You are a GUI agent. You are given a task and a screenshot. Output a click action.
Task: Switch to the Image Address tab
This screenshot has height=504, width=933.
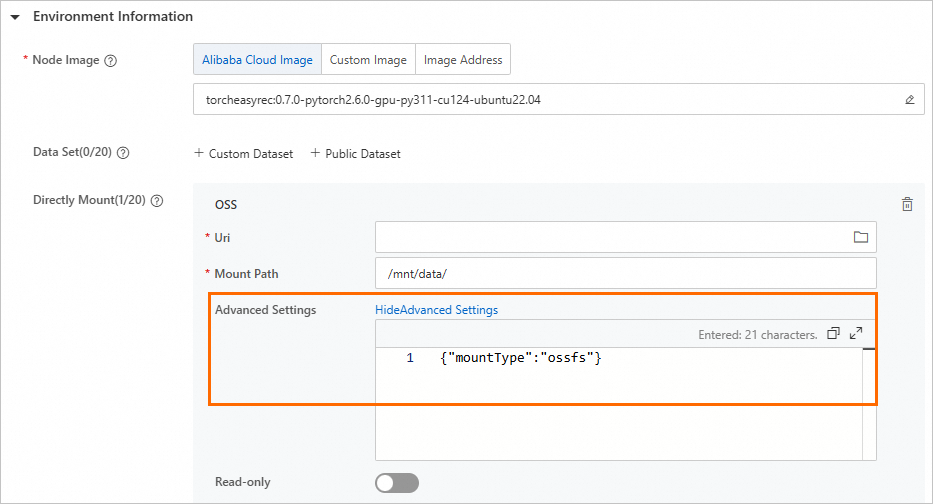(463, 60)
